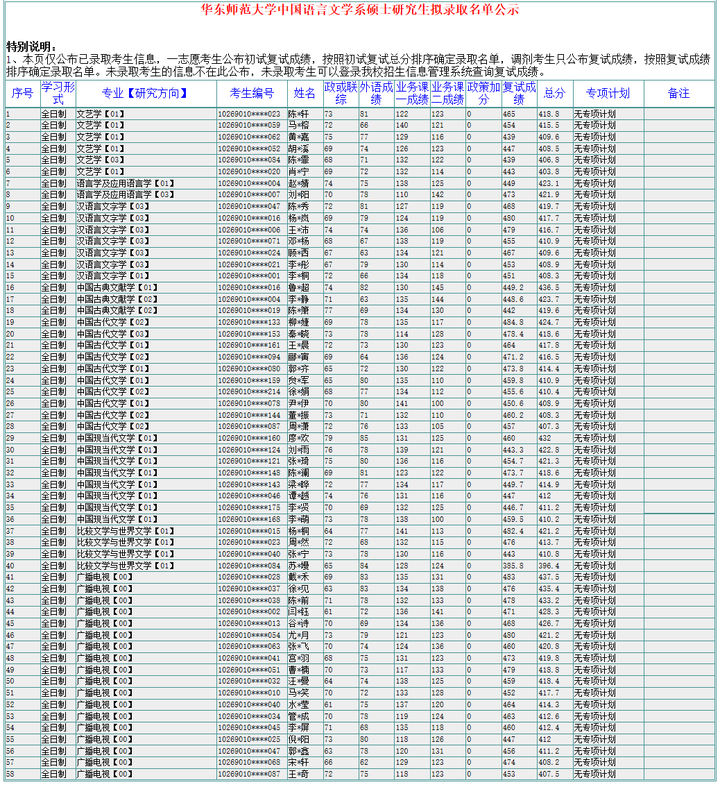Click 无专项计划 in row 55
Screen dimensions: 720x787
tap(595, 739)
